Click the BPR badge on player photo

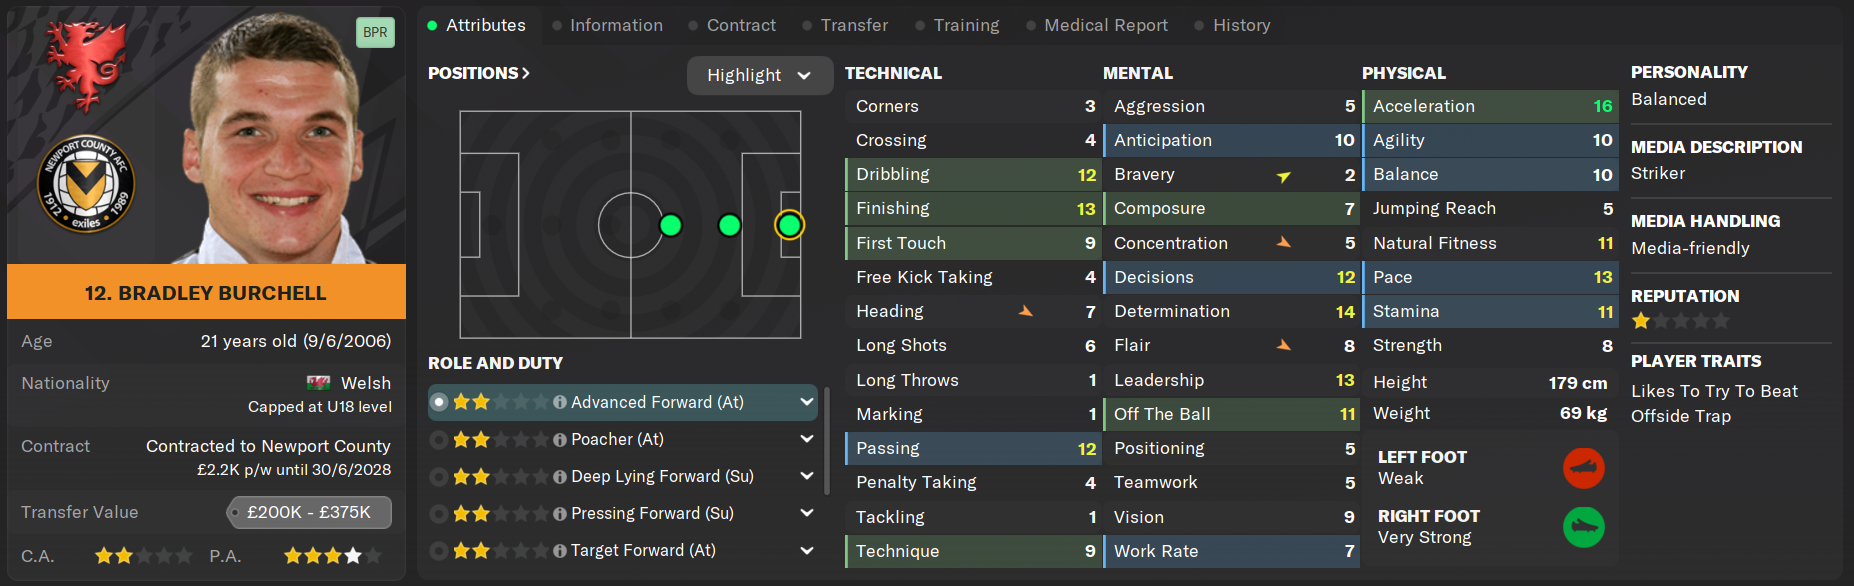(375, 32)
